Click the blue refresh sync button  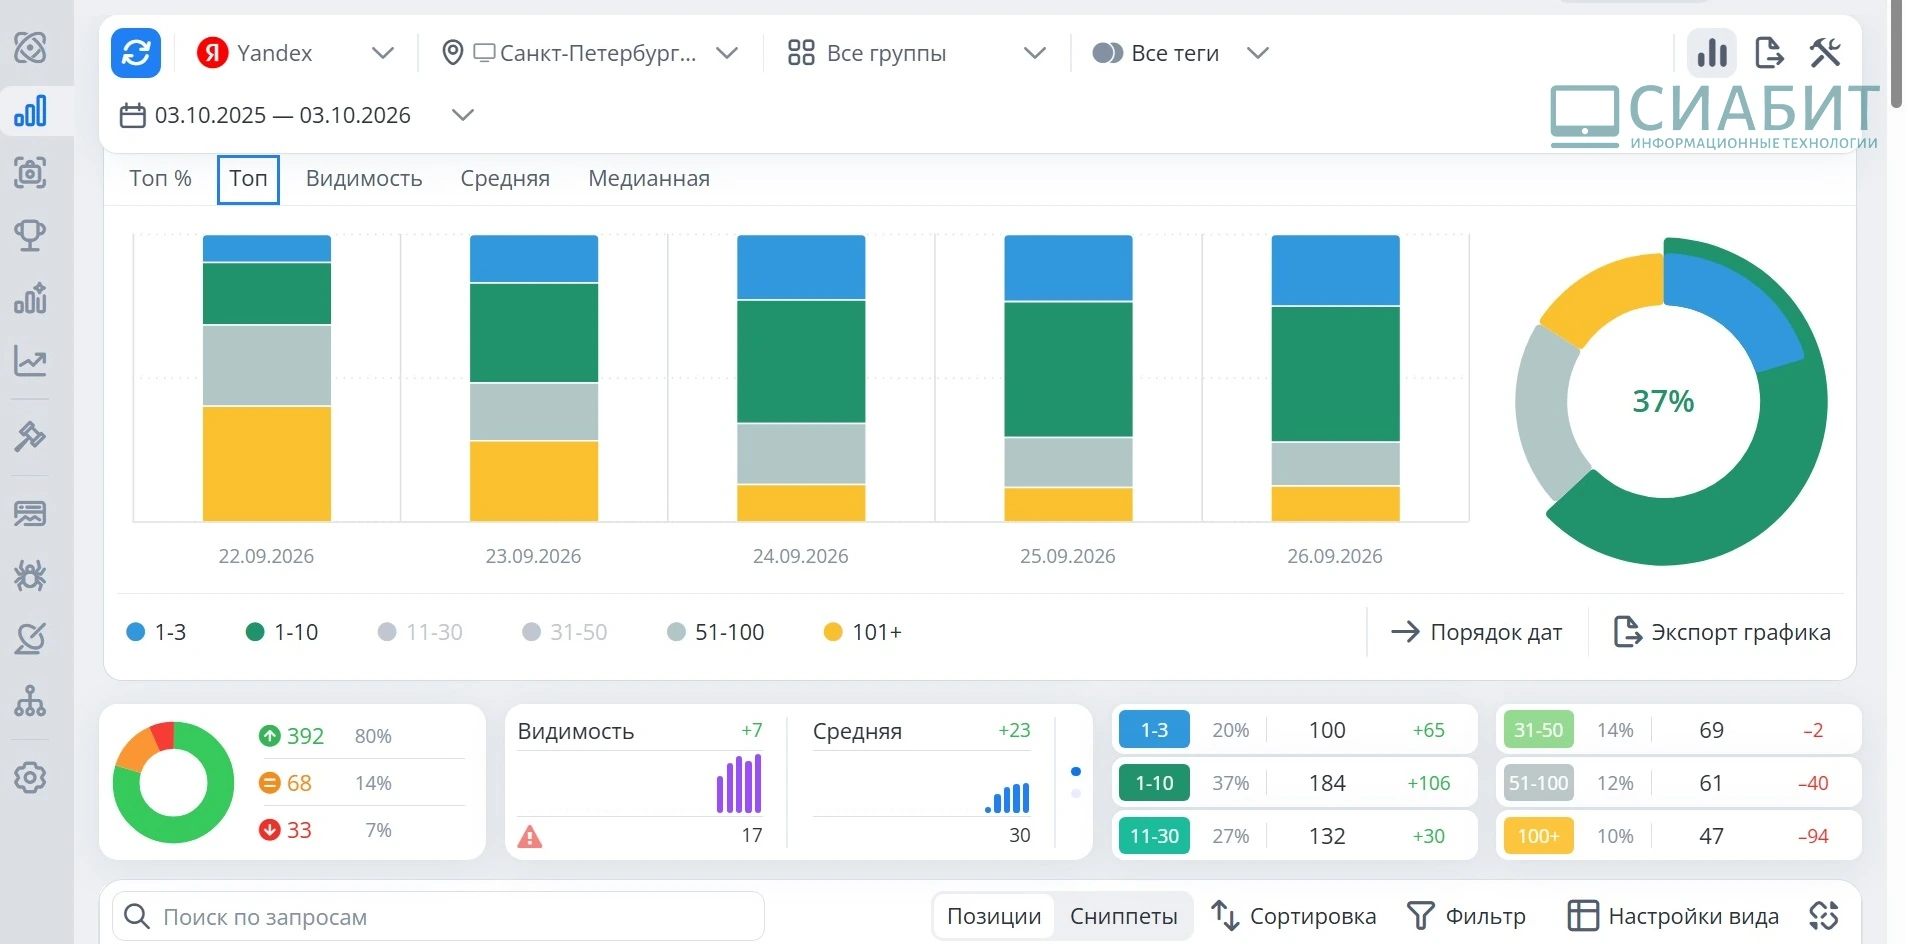pos(136,53)
